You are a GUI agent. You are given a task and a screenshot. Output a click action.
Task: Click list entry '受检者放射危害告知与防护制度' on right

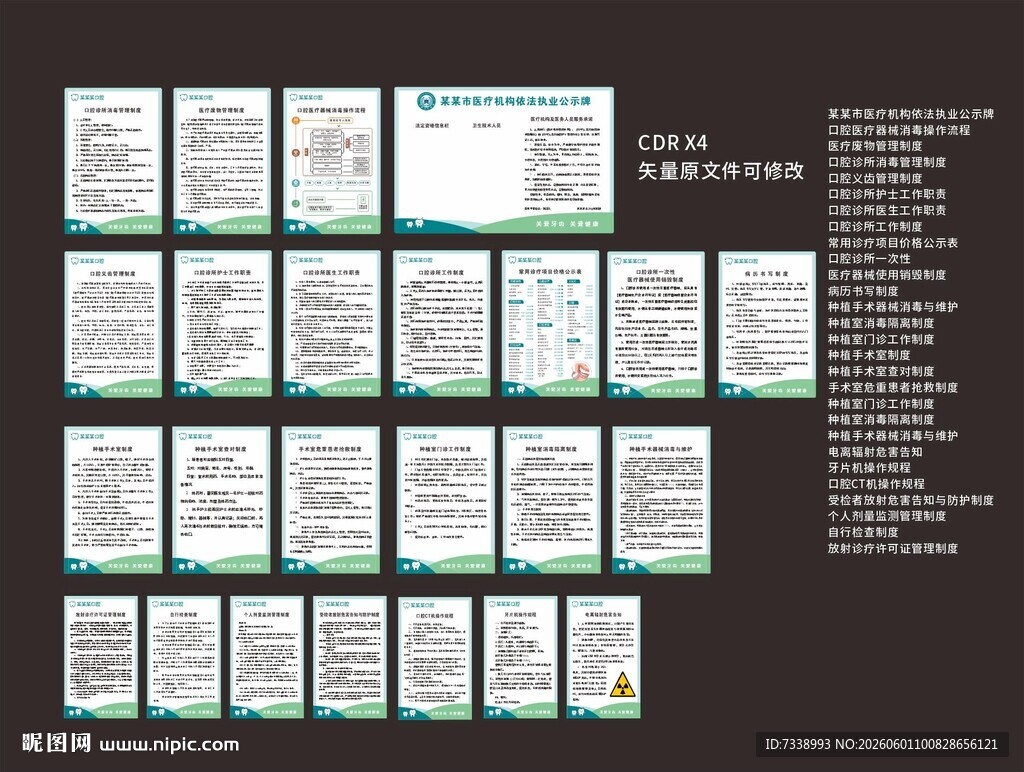(911, 500)
